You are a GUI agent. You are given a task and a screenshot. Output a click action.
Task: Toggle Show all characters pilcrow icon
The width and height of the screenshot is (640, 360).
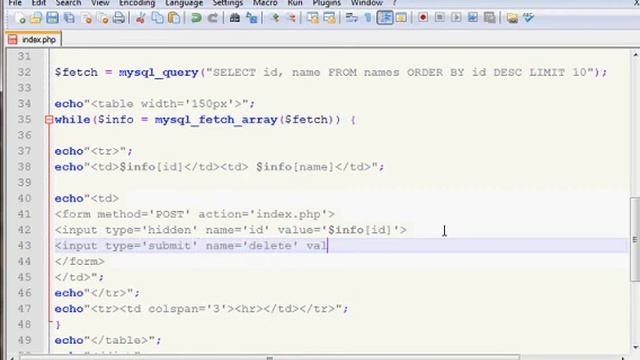[368, 18]
